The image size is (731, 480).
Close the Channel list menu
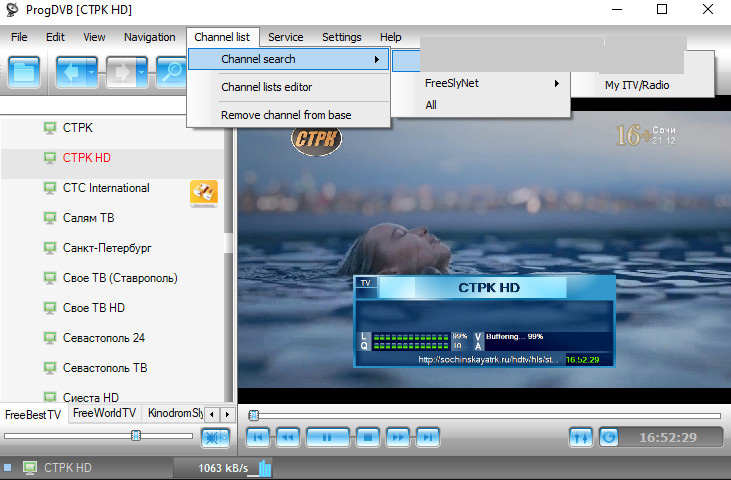point(222,37)
